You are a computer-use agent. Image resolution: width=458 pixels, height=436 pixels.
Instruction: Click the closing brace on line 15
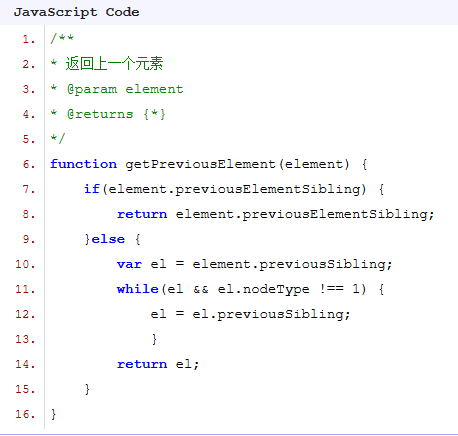[87, 389]
